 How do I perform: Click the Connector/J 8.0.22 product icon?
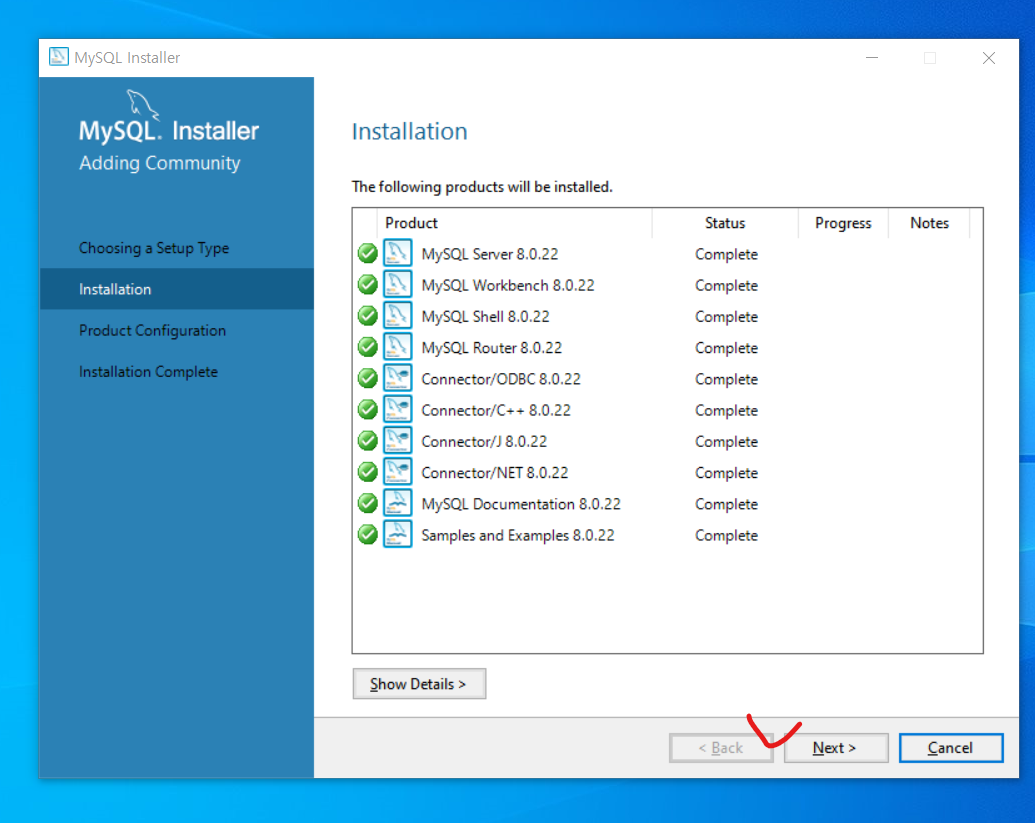pyautogui.click(x=397, y=441)
